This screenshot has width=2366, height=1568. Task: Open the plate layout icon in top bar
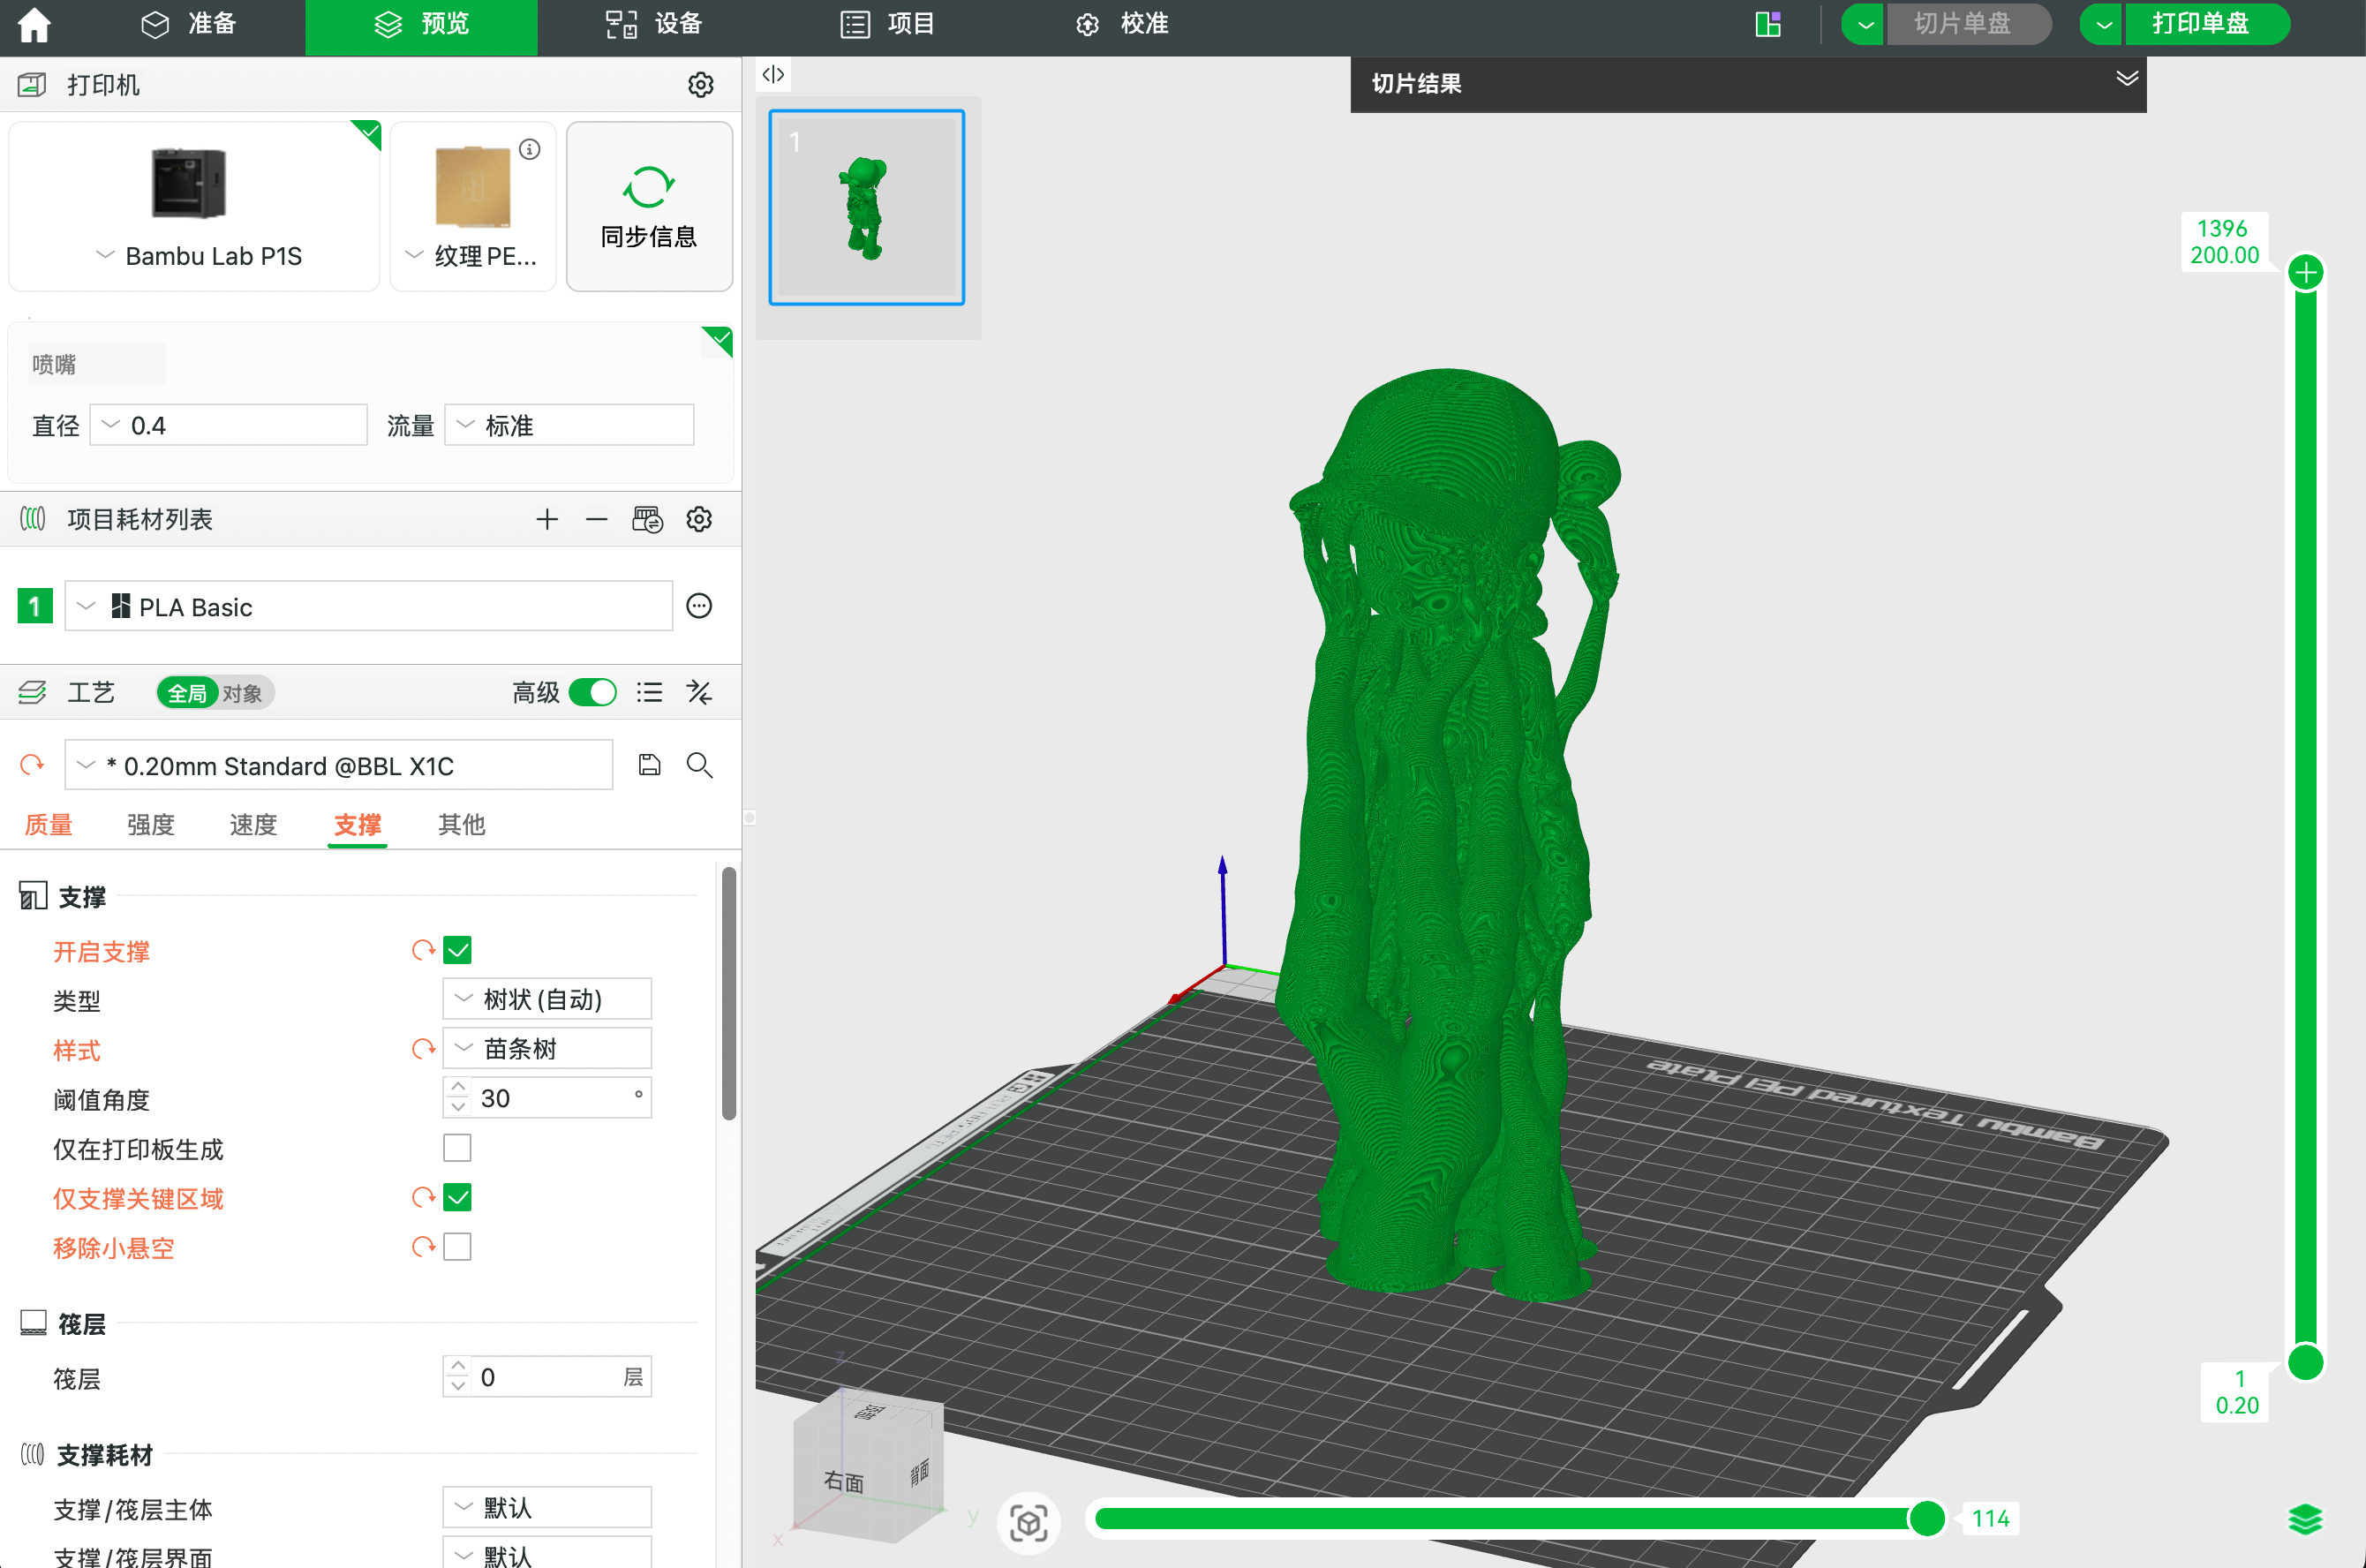(1768, 24)
